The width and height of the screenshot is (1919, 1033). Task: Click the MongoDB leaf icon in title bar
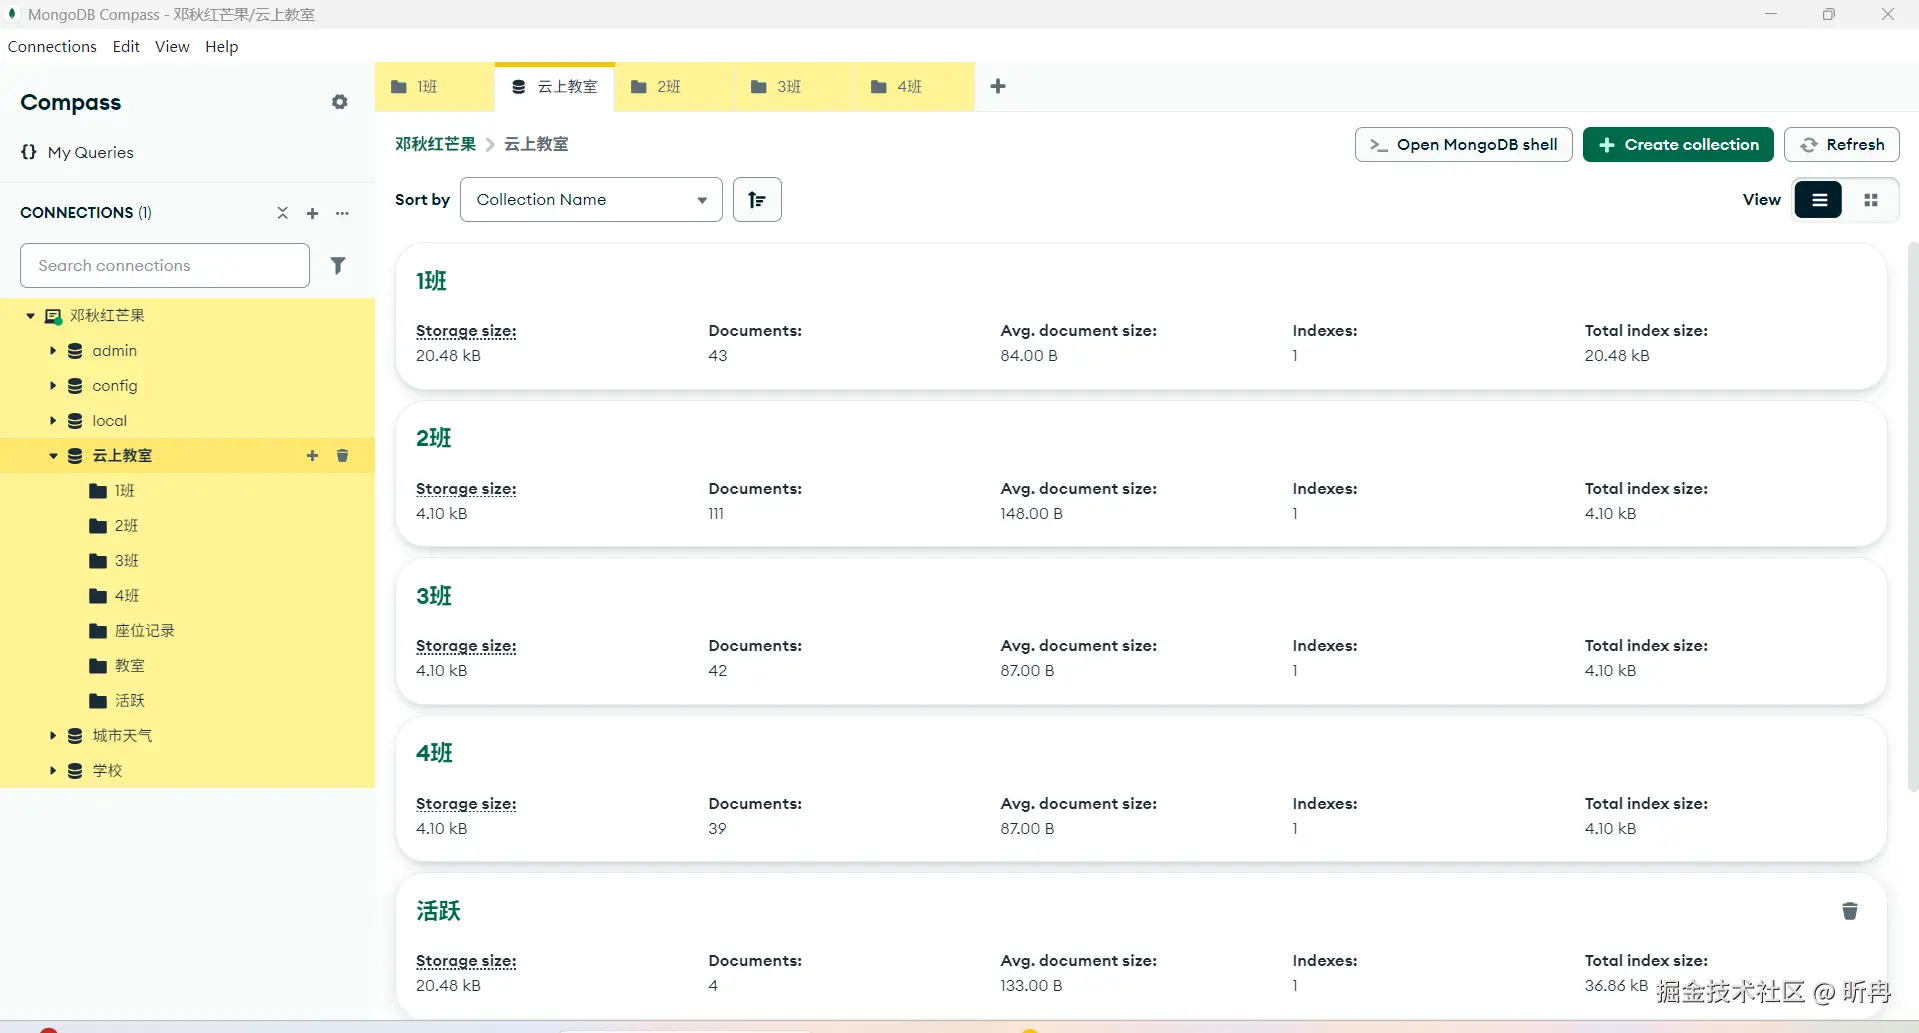pyautogui.click(x=13, y=14)
